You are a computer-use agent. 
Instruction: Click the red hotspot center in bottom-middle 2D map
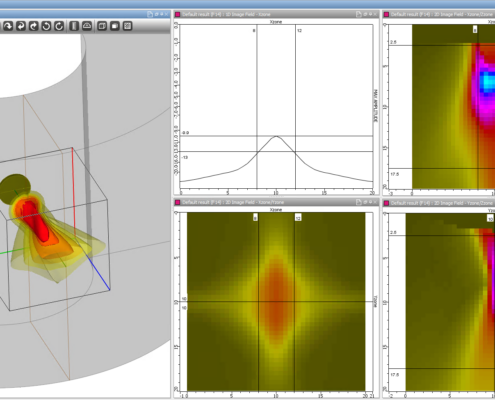click(x=276, y=302)
